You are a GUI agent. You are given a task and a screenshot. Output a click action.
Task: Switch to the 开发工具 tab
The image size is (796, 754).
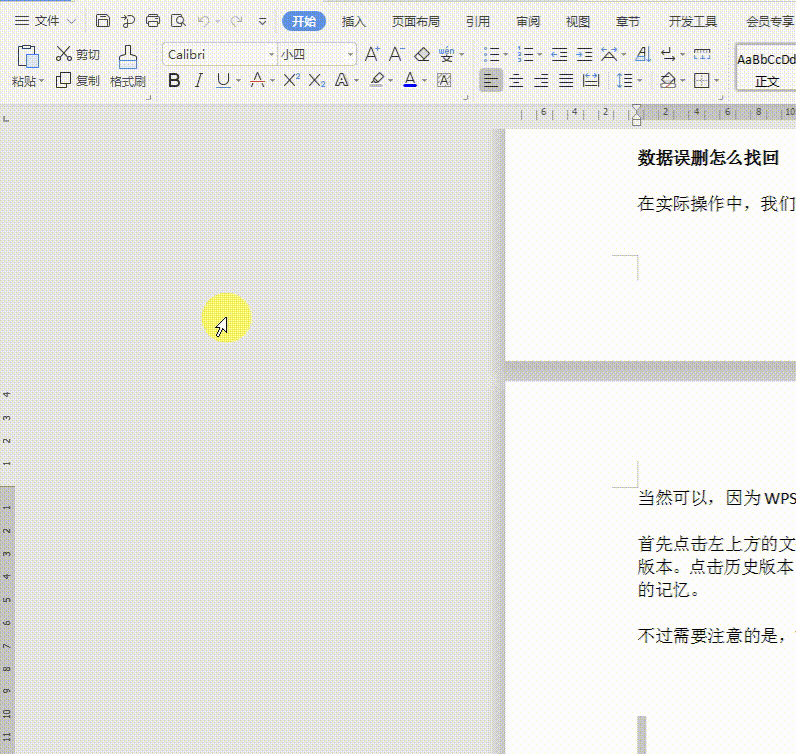pos(692,21)
